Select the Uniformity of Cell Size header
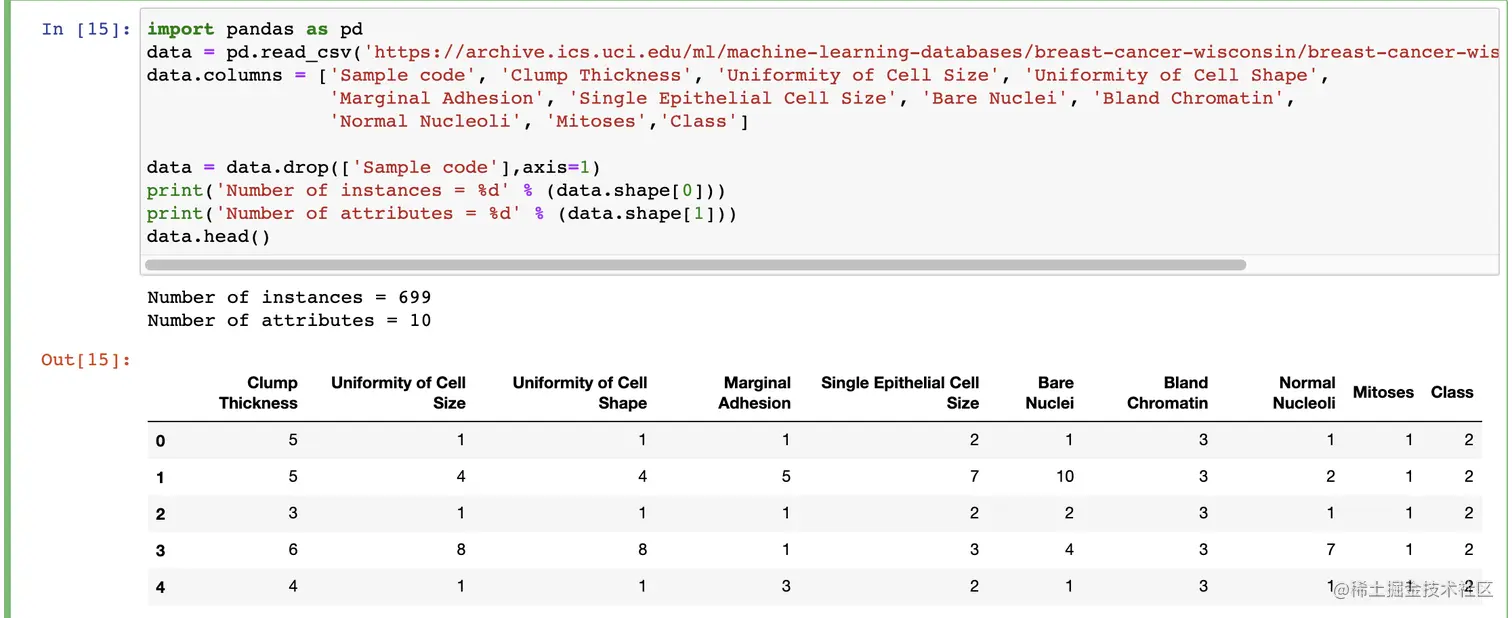The image size is (1512, 618). click(x=398, y=393)
